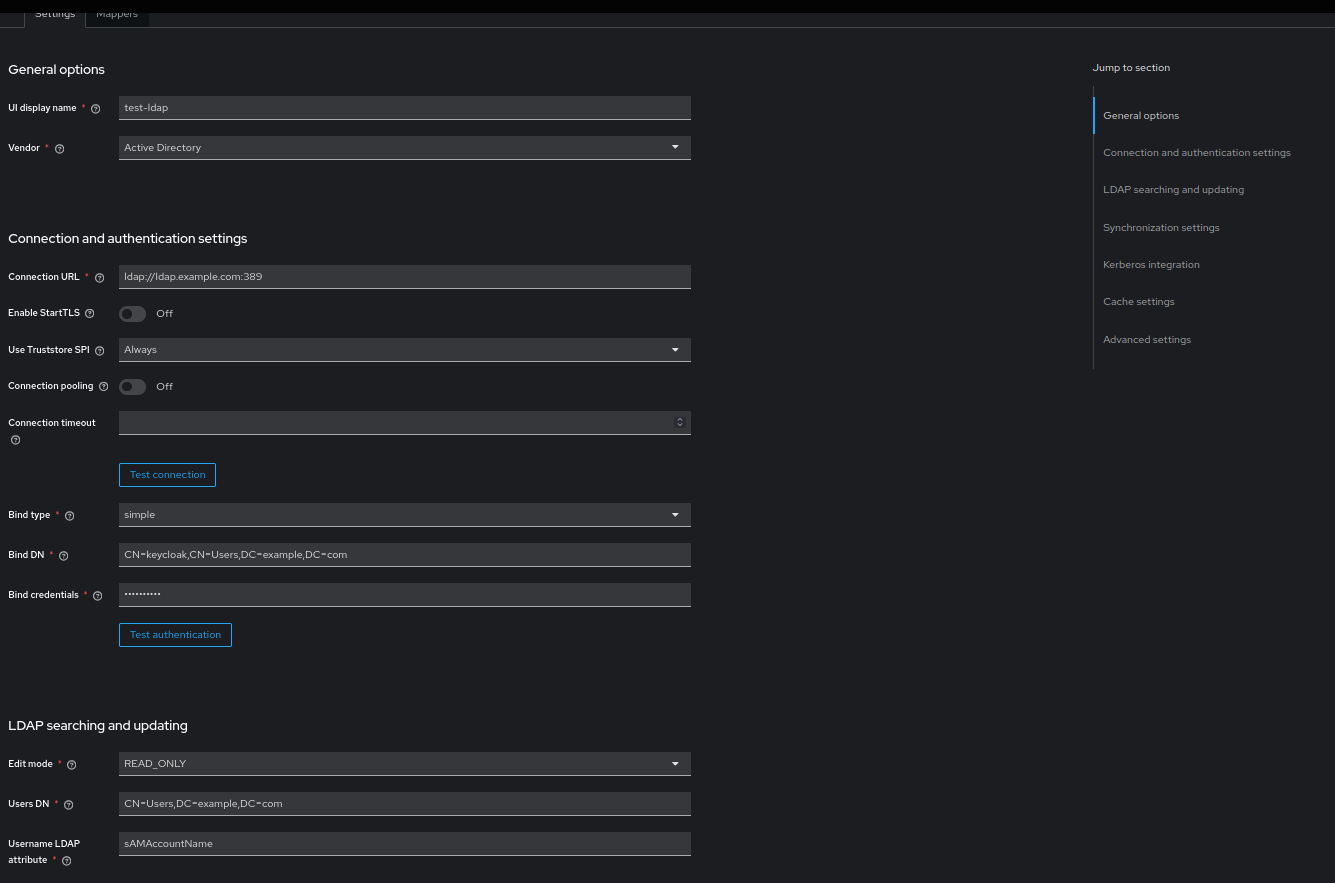Show help for Bind credentials

pyautogui.click(x=97, y=595)
